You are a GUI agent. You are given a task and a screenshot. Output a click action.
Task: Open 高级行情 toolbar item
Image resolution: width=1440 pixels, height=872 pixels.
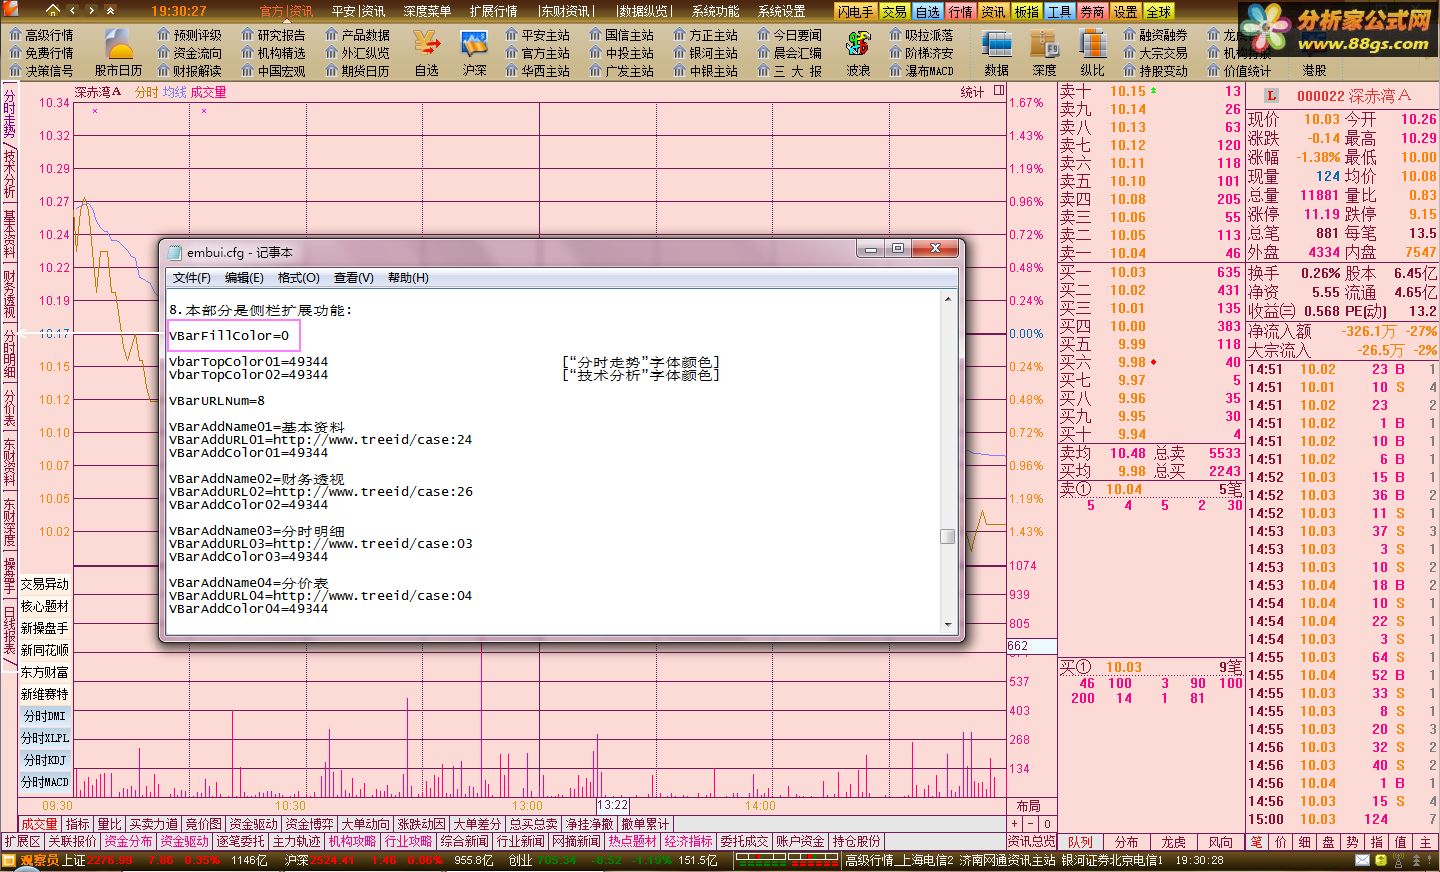tap(41, 35)
